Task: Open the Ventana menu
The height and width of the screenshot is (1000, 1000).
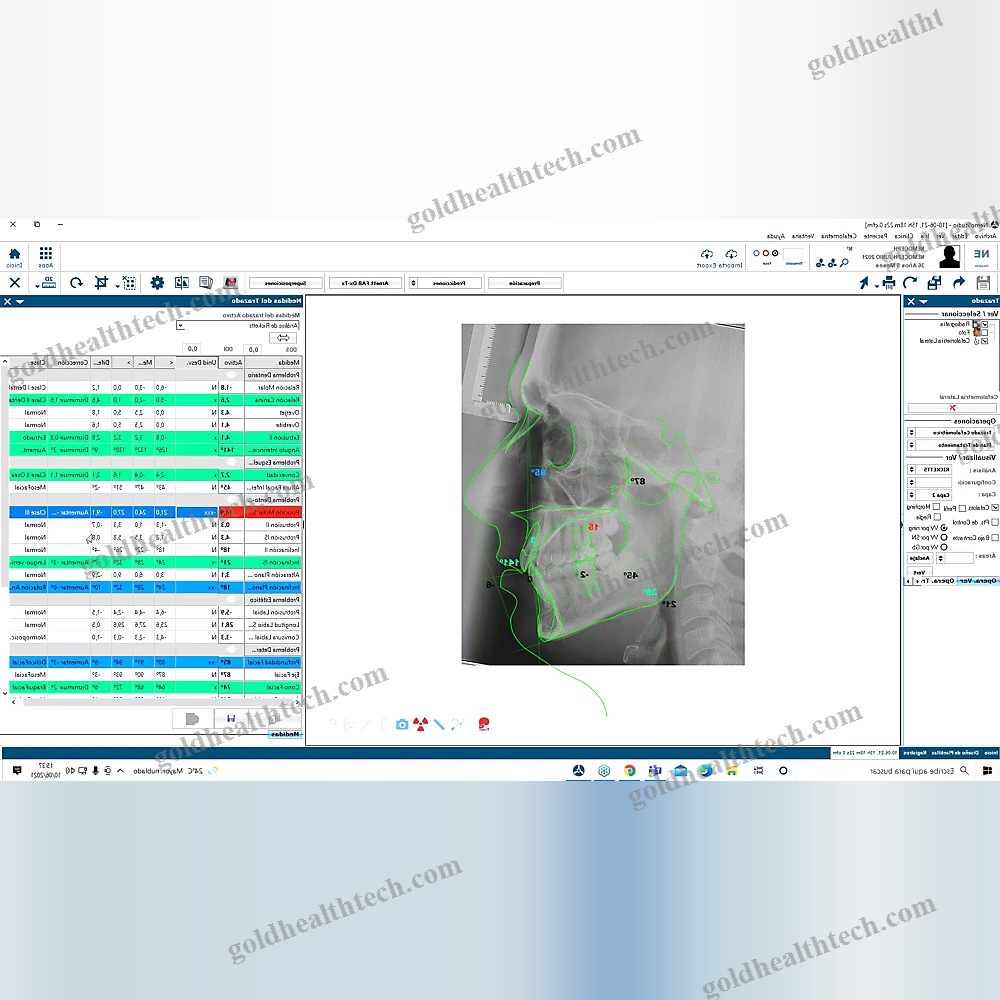Action: [803, 236]
